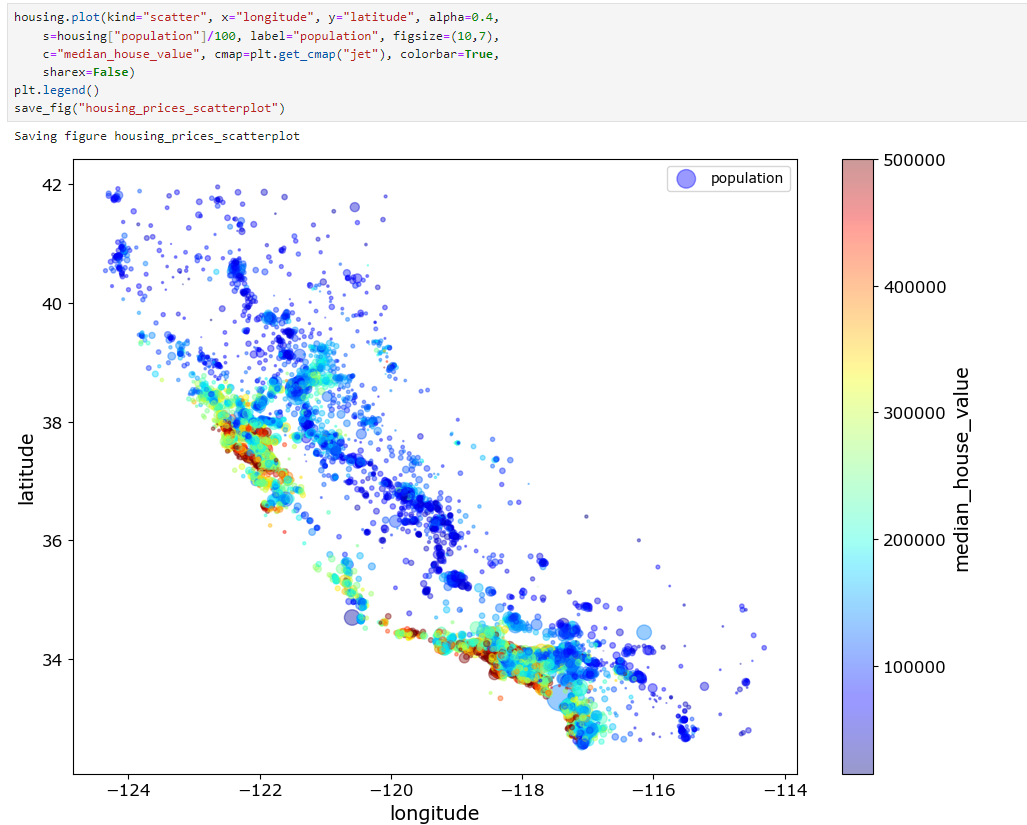1027x825 pixels.
Task: Click the 300000 colorbar tick label
Action: [x=914, y=413]
